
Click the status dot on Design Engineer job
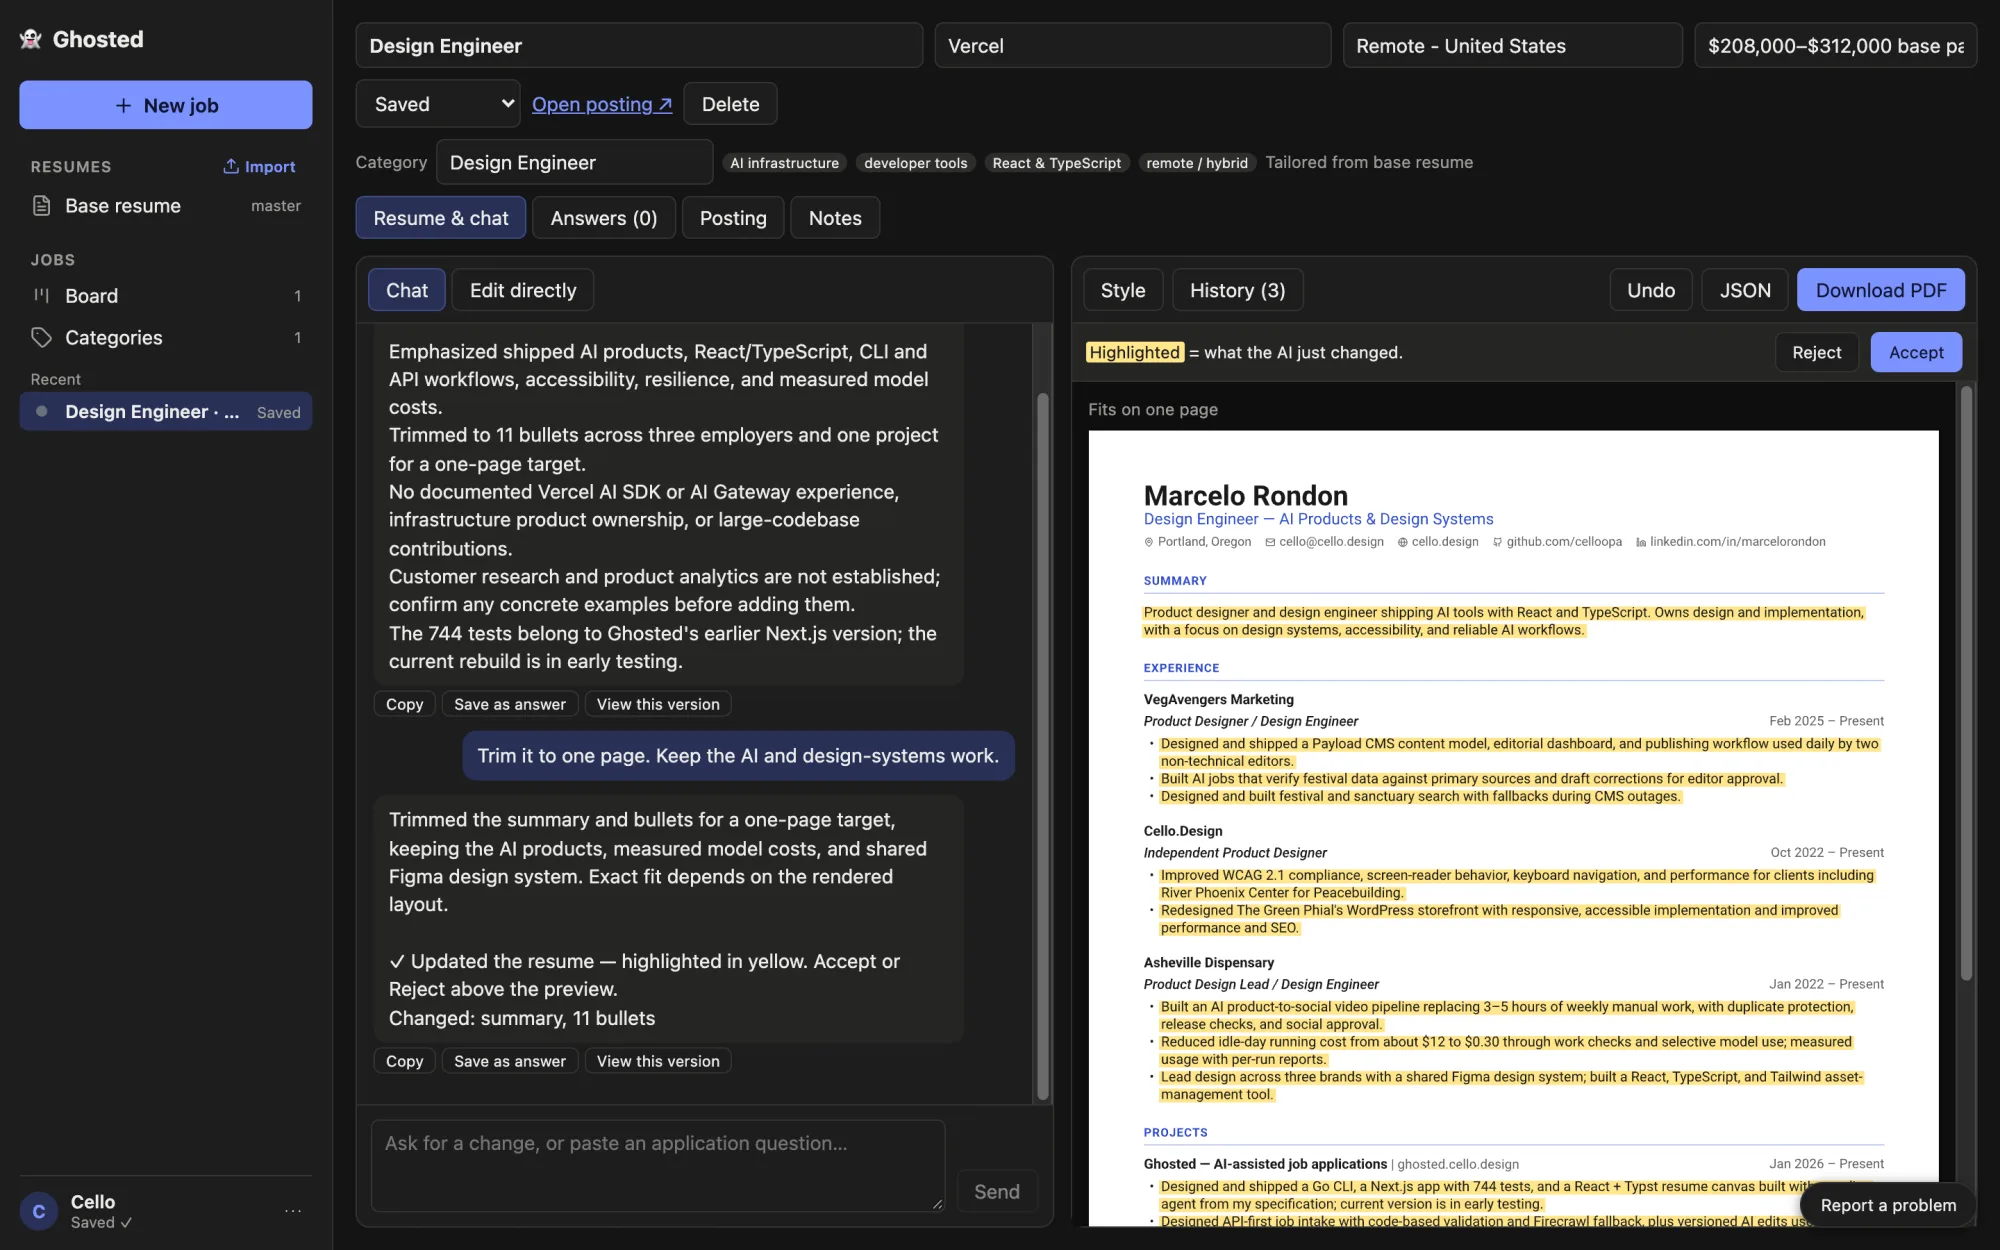[x=41, y=411]
